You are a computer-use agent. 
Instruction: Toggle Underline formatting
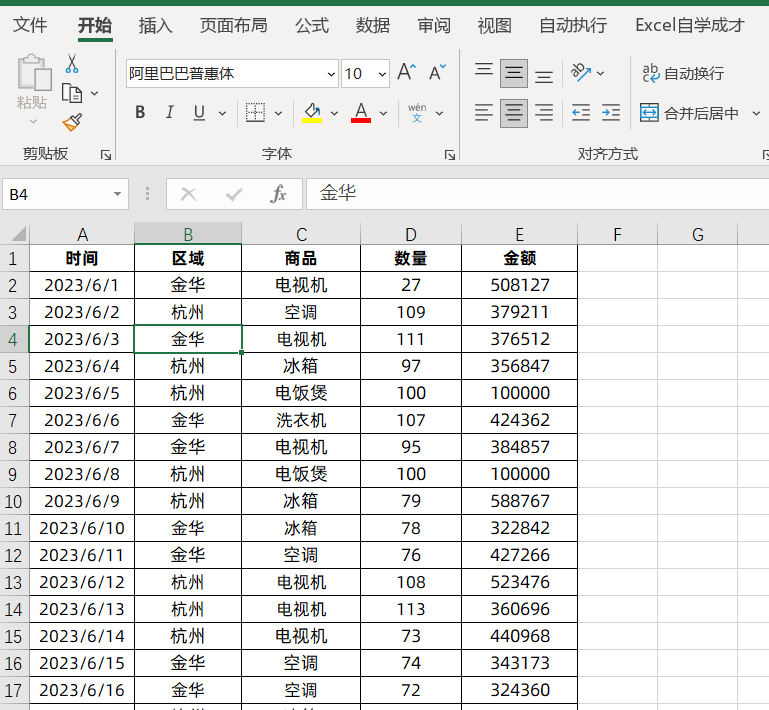click(199, 113)
